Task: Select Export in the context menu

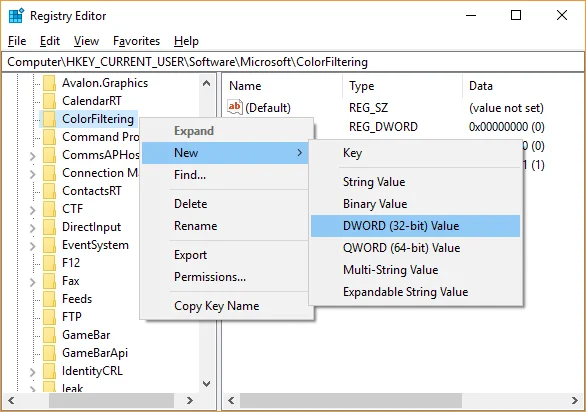Action: (225, 255)
